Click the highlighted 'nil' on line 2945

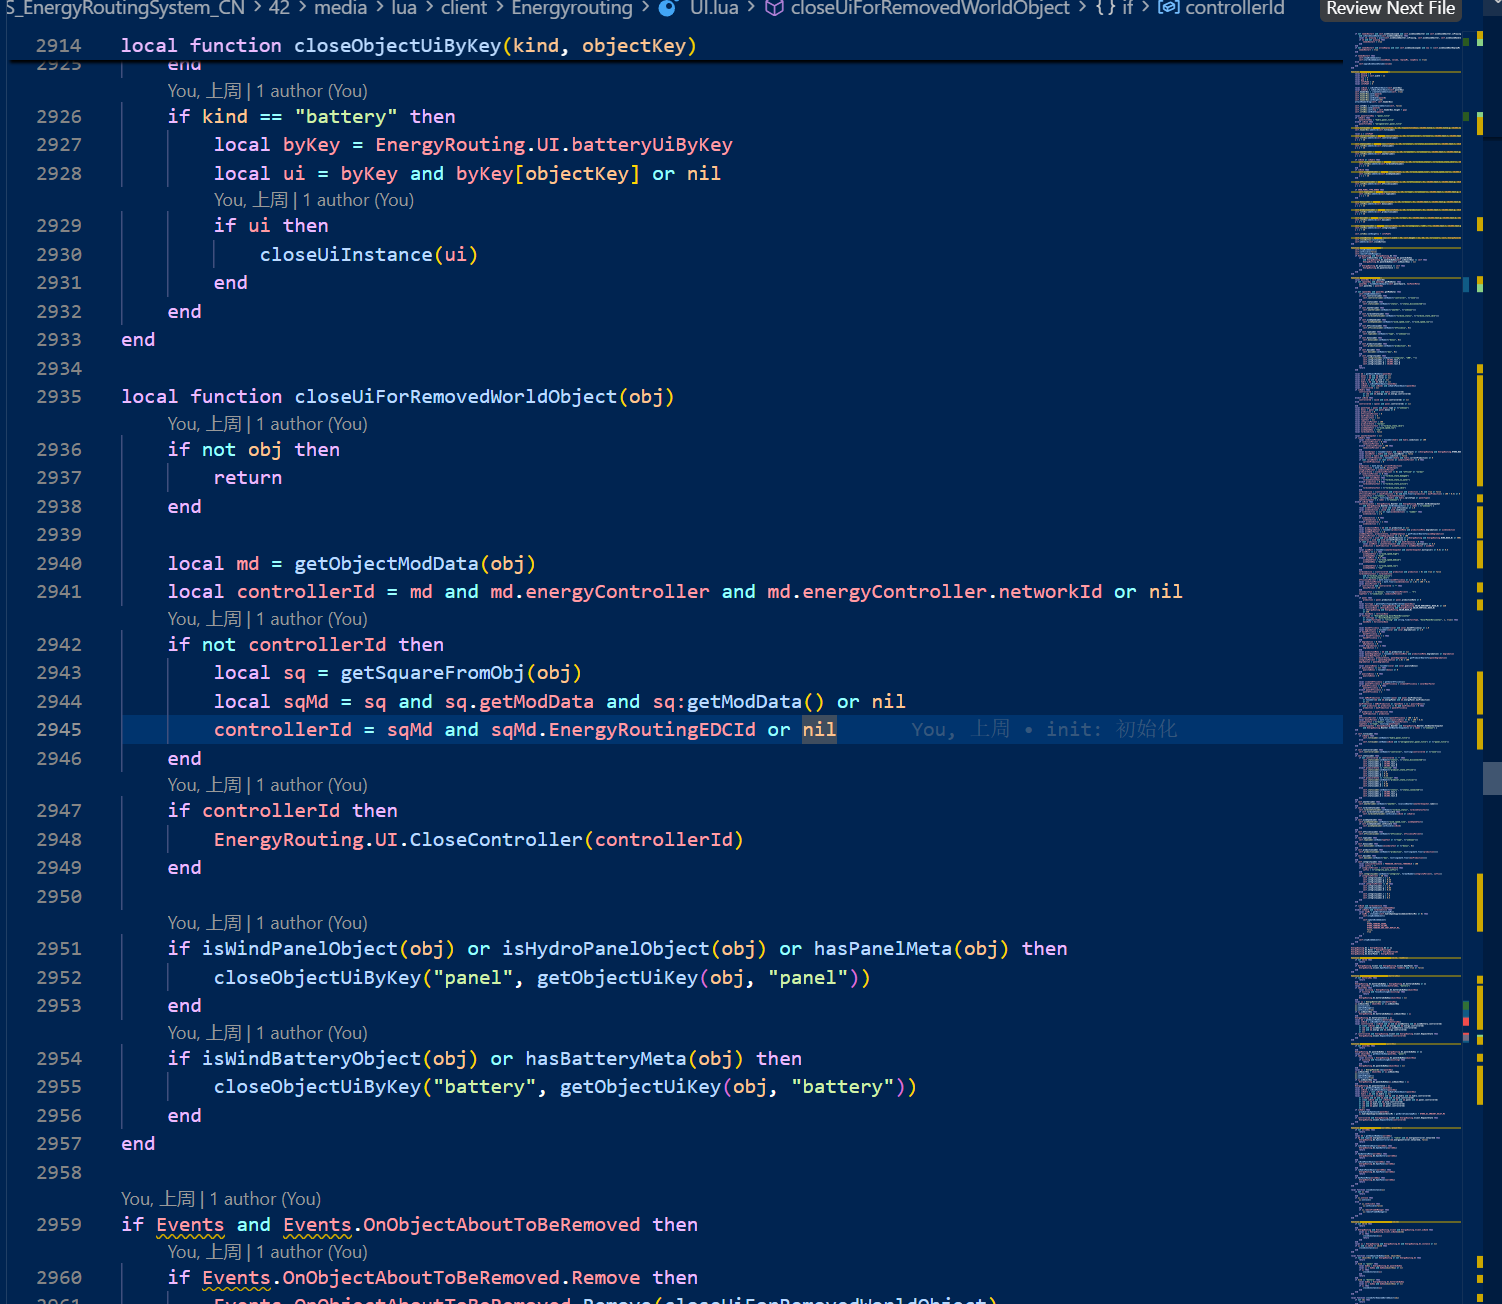(x=819, y=730)
